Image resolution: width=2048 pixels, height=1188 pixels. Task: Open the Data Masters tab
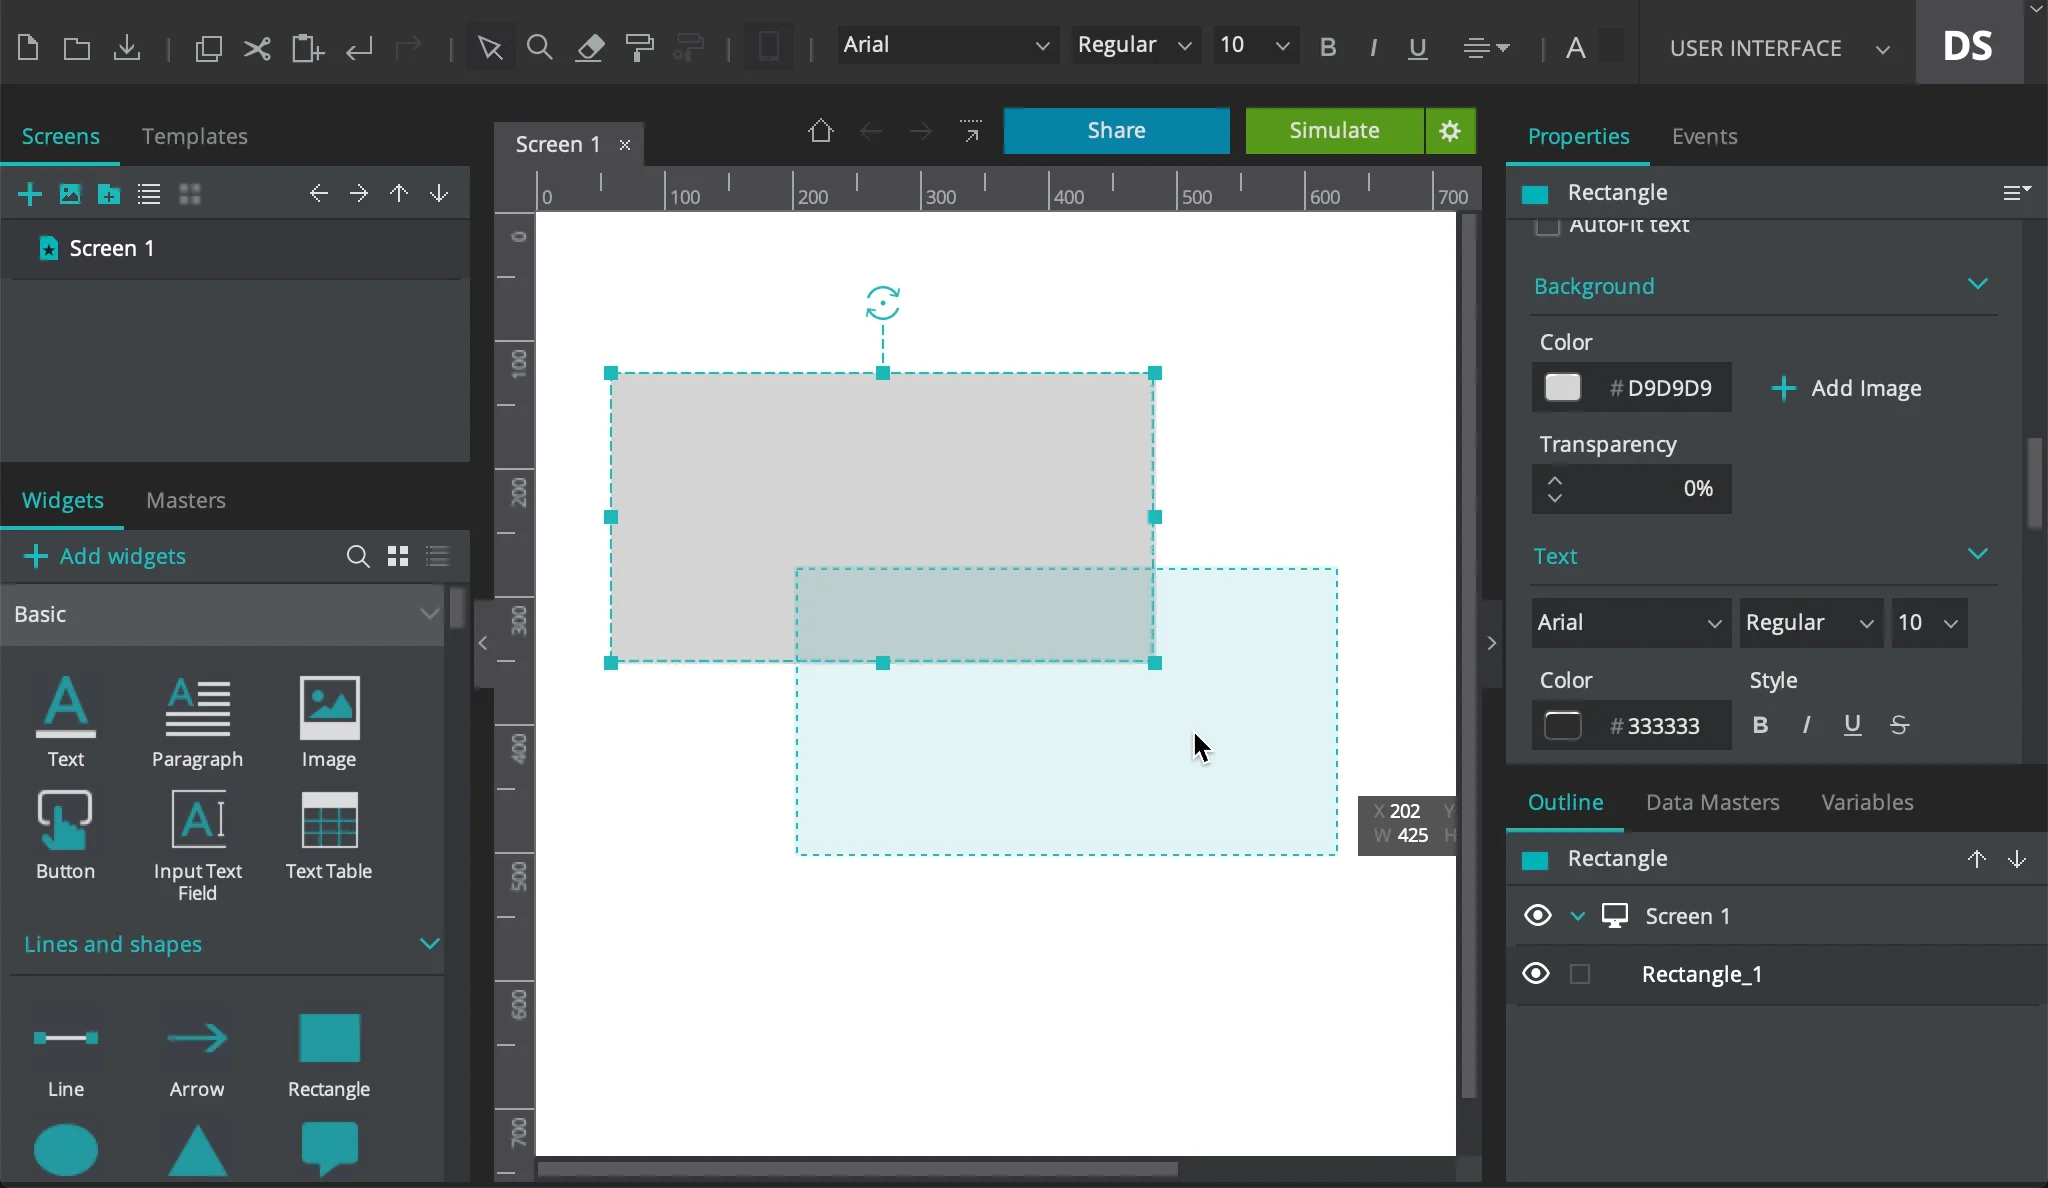tap(1713, 802)
